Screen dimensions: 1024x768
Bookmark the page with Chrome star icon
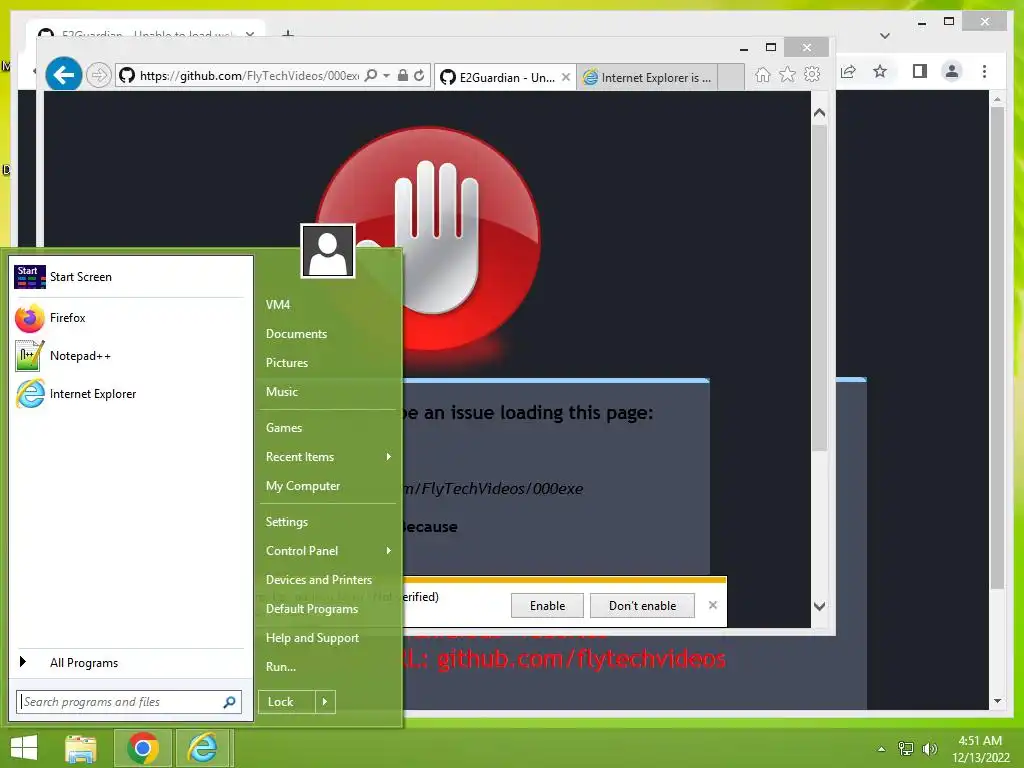880,71
